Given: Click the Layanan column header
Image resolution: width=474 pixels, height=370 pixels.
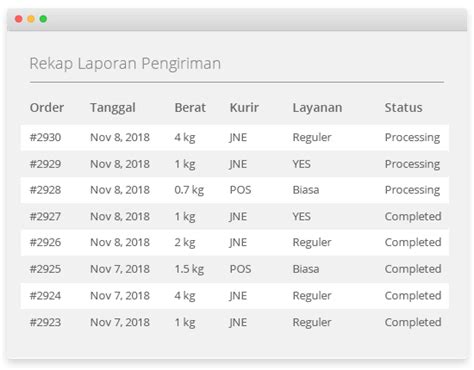Looking at the screenshot, I should (317, 108).
